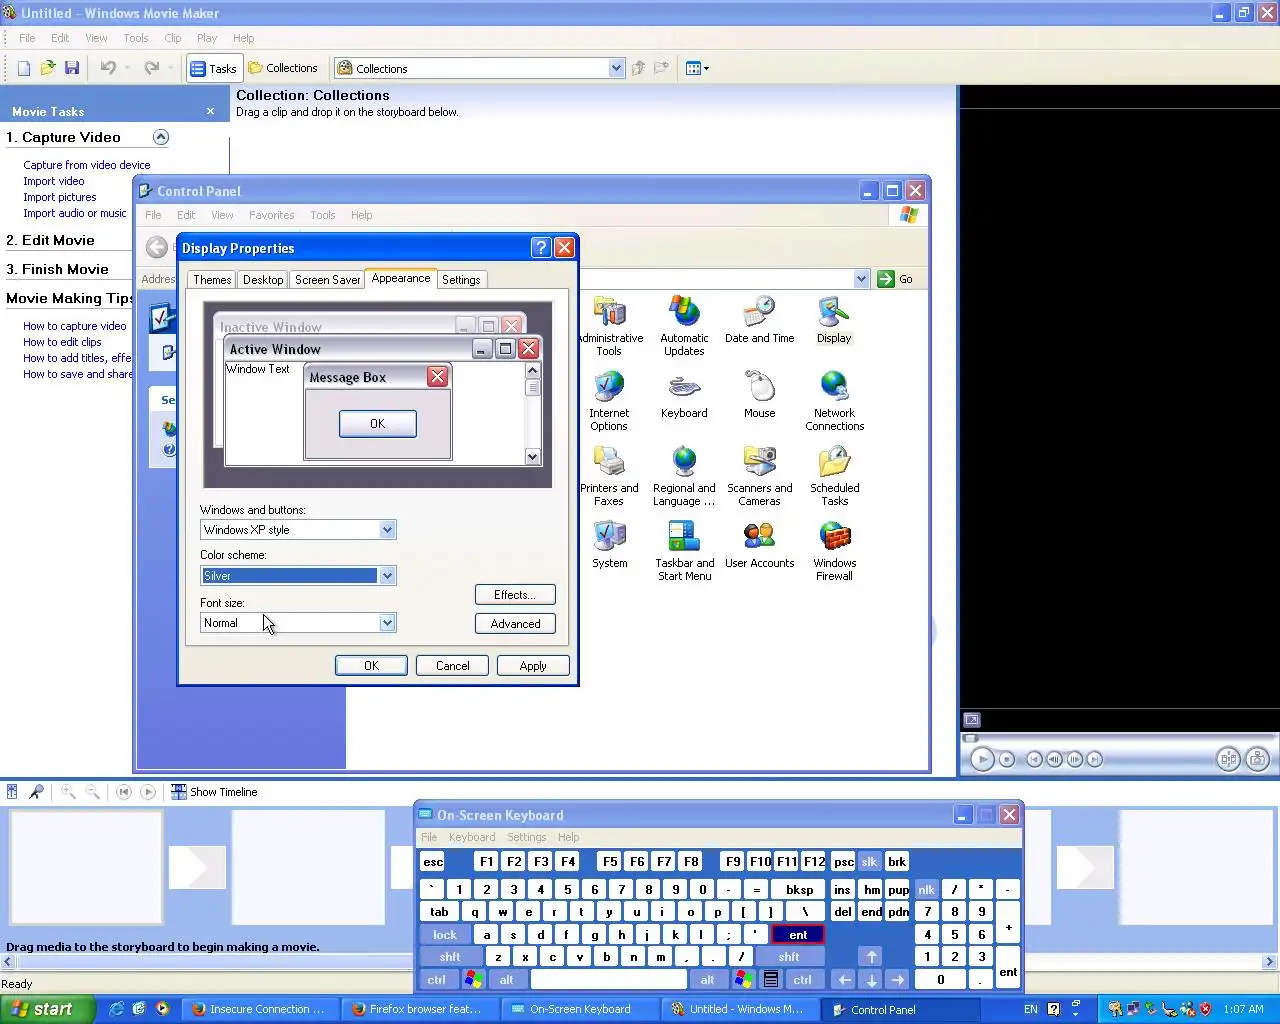The image size is (1280, 1024).
Task: Open the Play menu in Movie Maker
Action: (x=207, y=38)
